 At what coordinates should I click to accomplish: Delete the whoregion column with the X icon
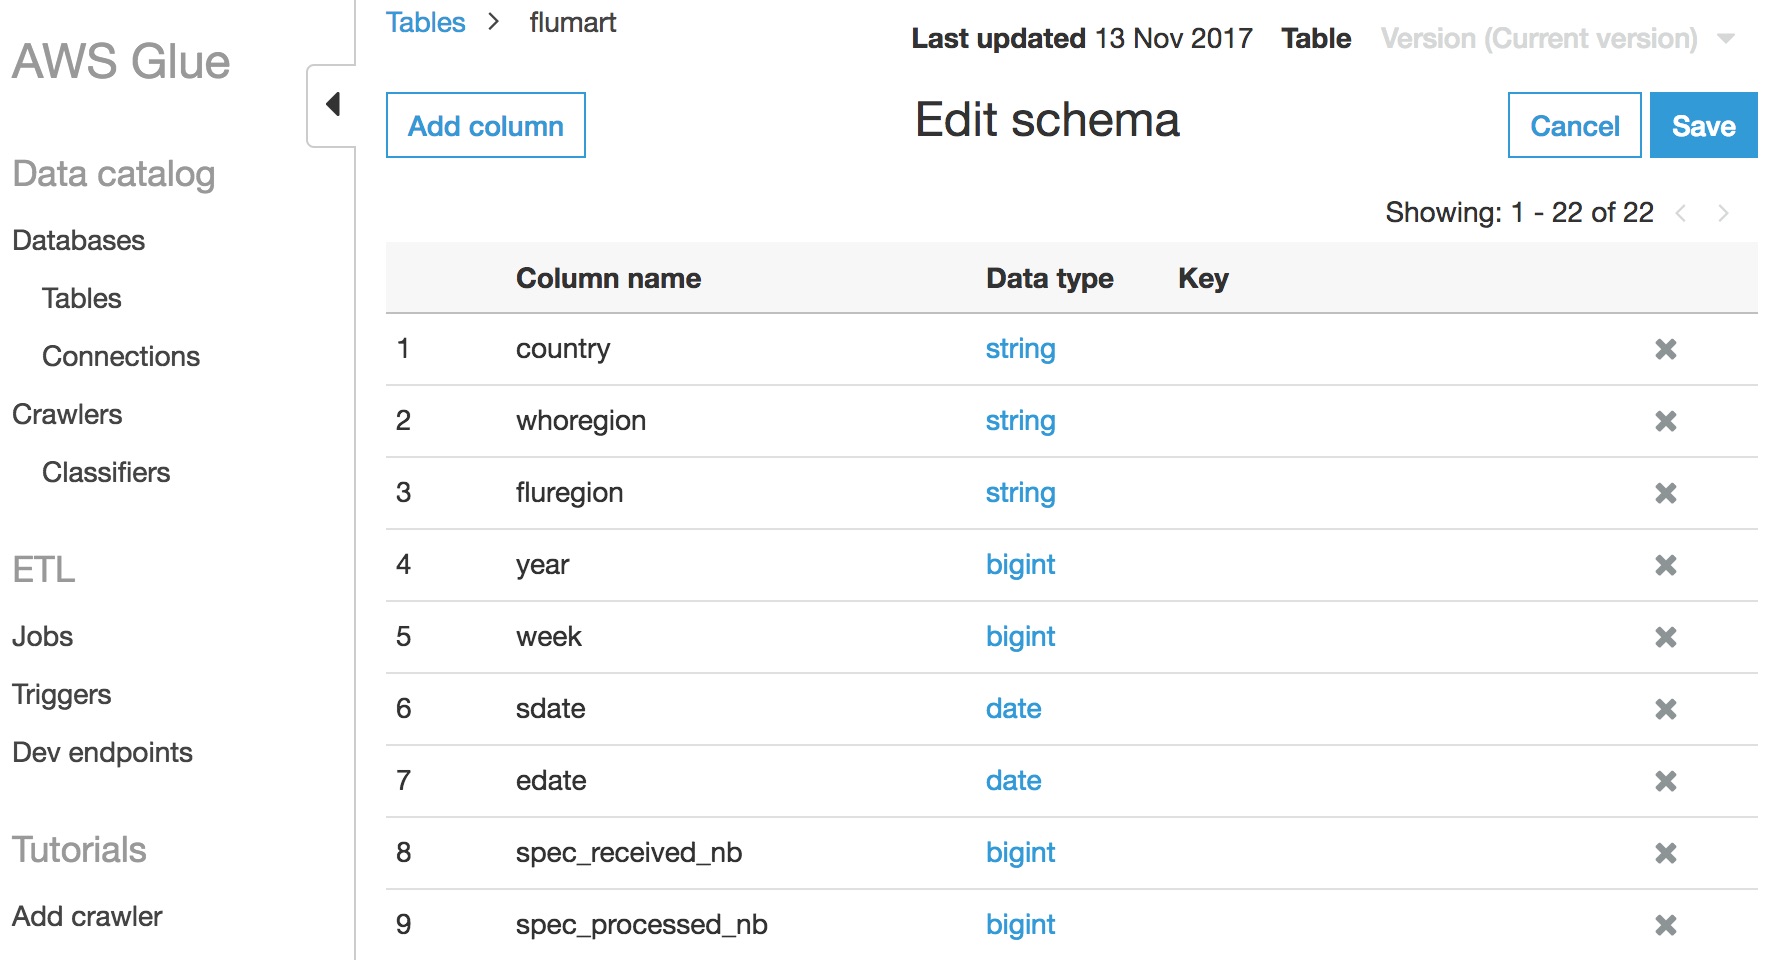point(1666,421)
